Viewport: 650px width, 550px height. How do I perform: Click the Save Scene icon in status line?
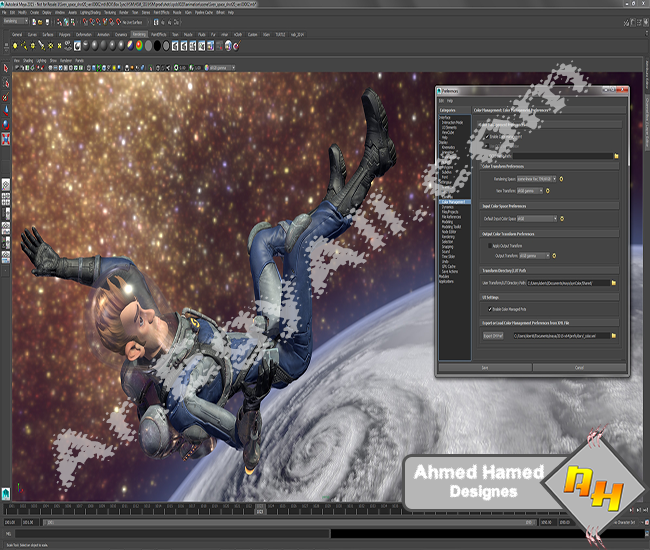coord(47,22)
